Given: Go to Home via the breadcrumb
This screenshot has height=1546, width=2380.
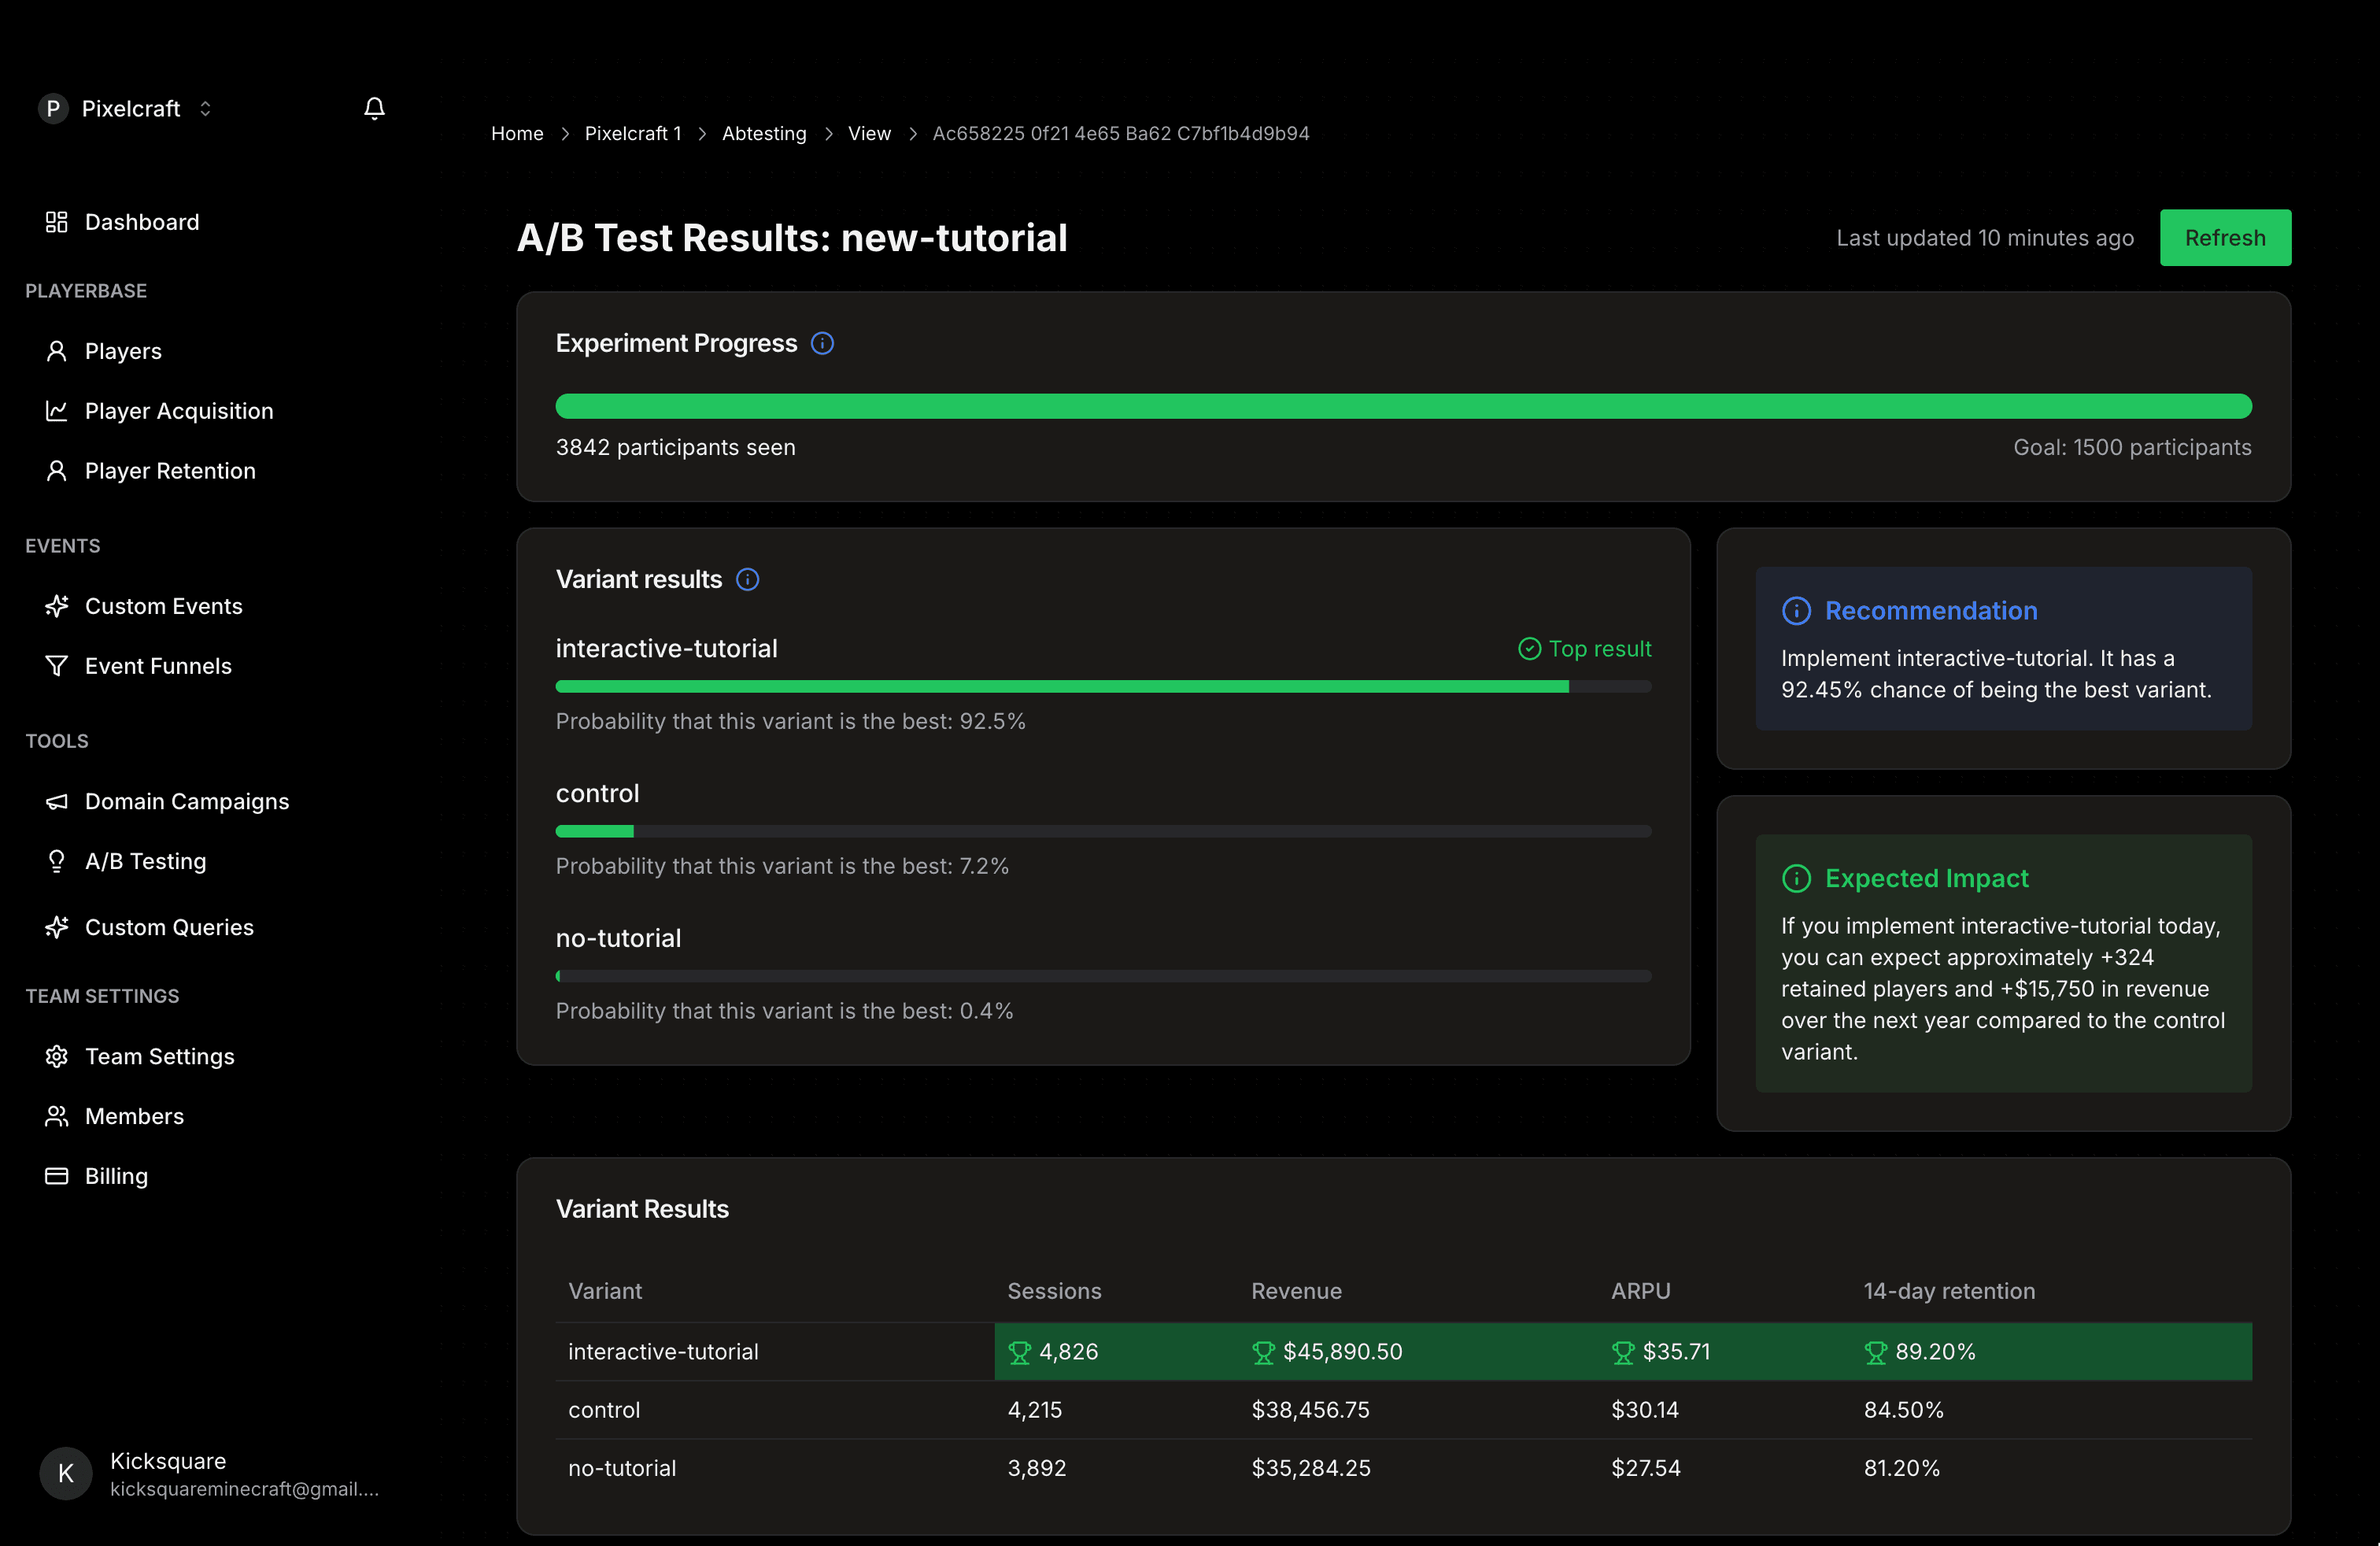Looking at the screenshot, I should tap(517, 133).
